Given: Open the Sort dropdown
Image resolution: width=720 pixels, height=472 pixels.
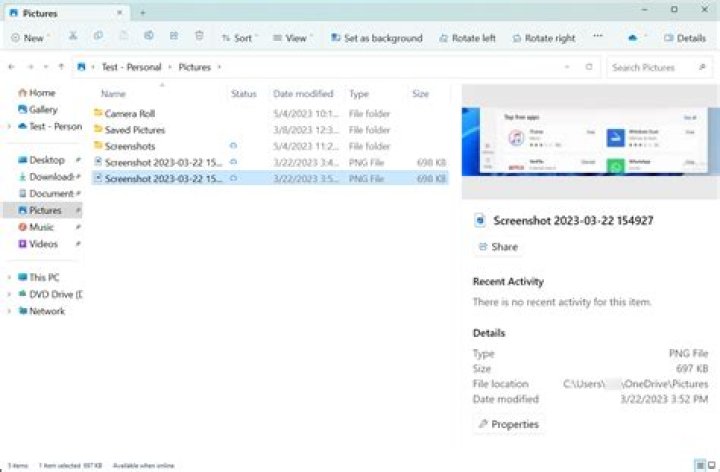Looking at the screenshot, I should (x=239, y=38).
